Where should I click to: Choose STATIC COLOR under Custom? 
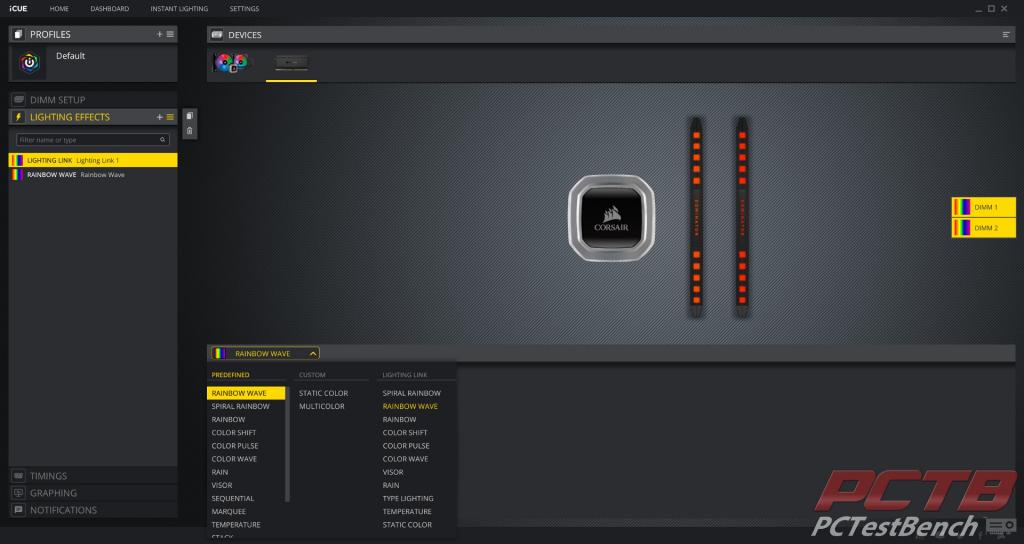click(323, 393)
